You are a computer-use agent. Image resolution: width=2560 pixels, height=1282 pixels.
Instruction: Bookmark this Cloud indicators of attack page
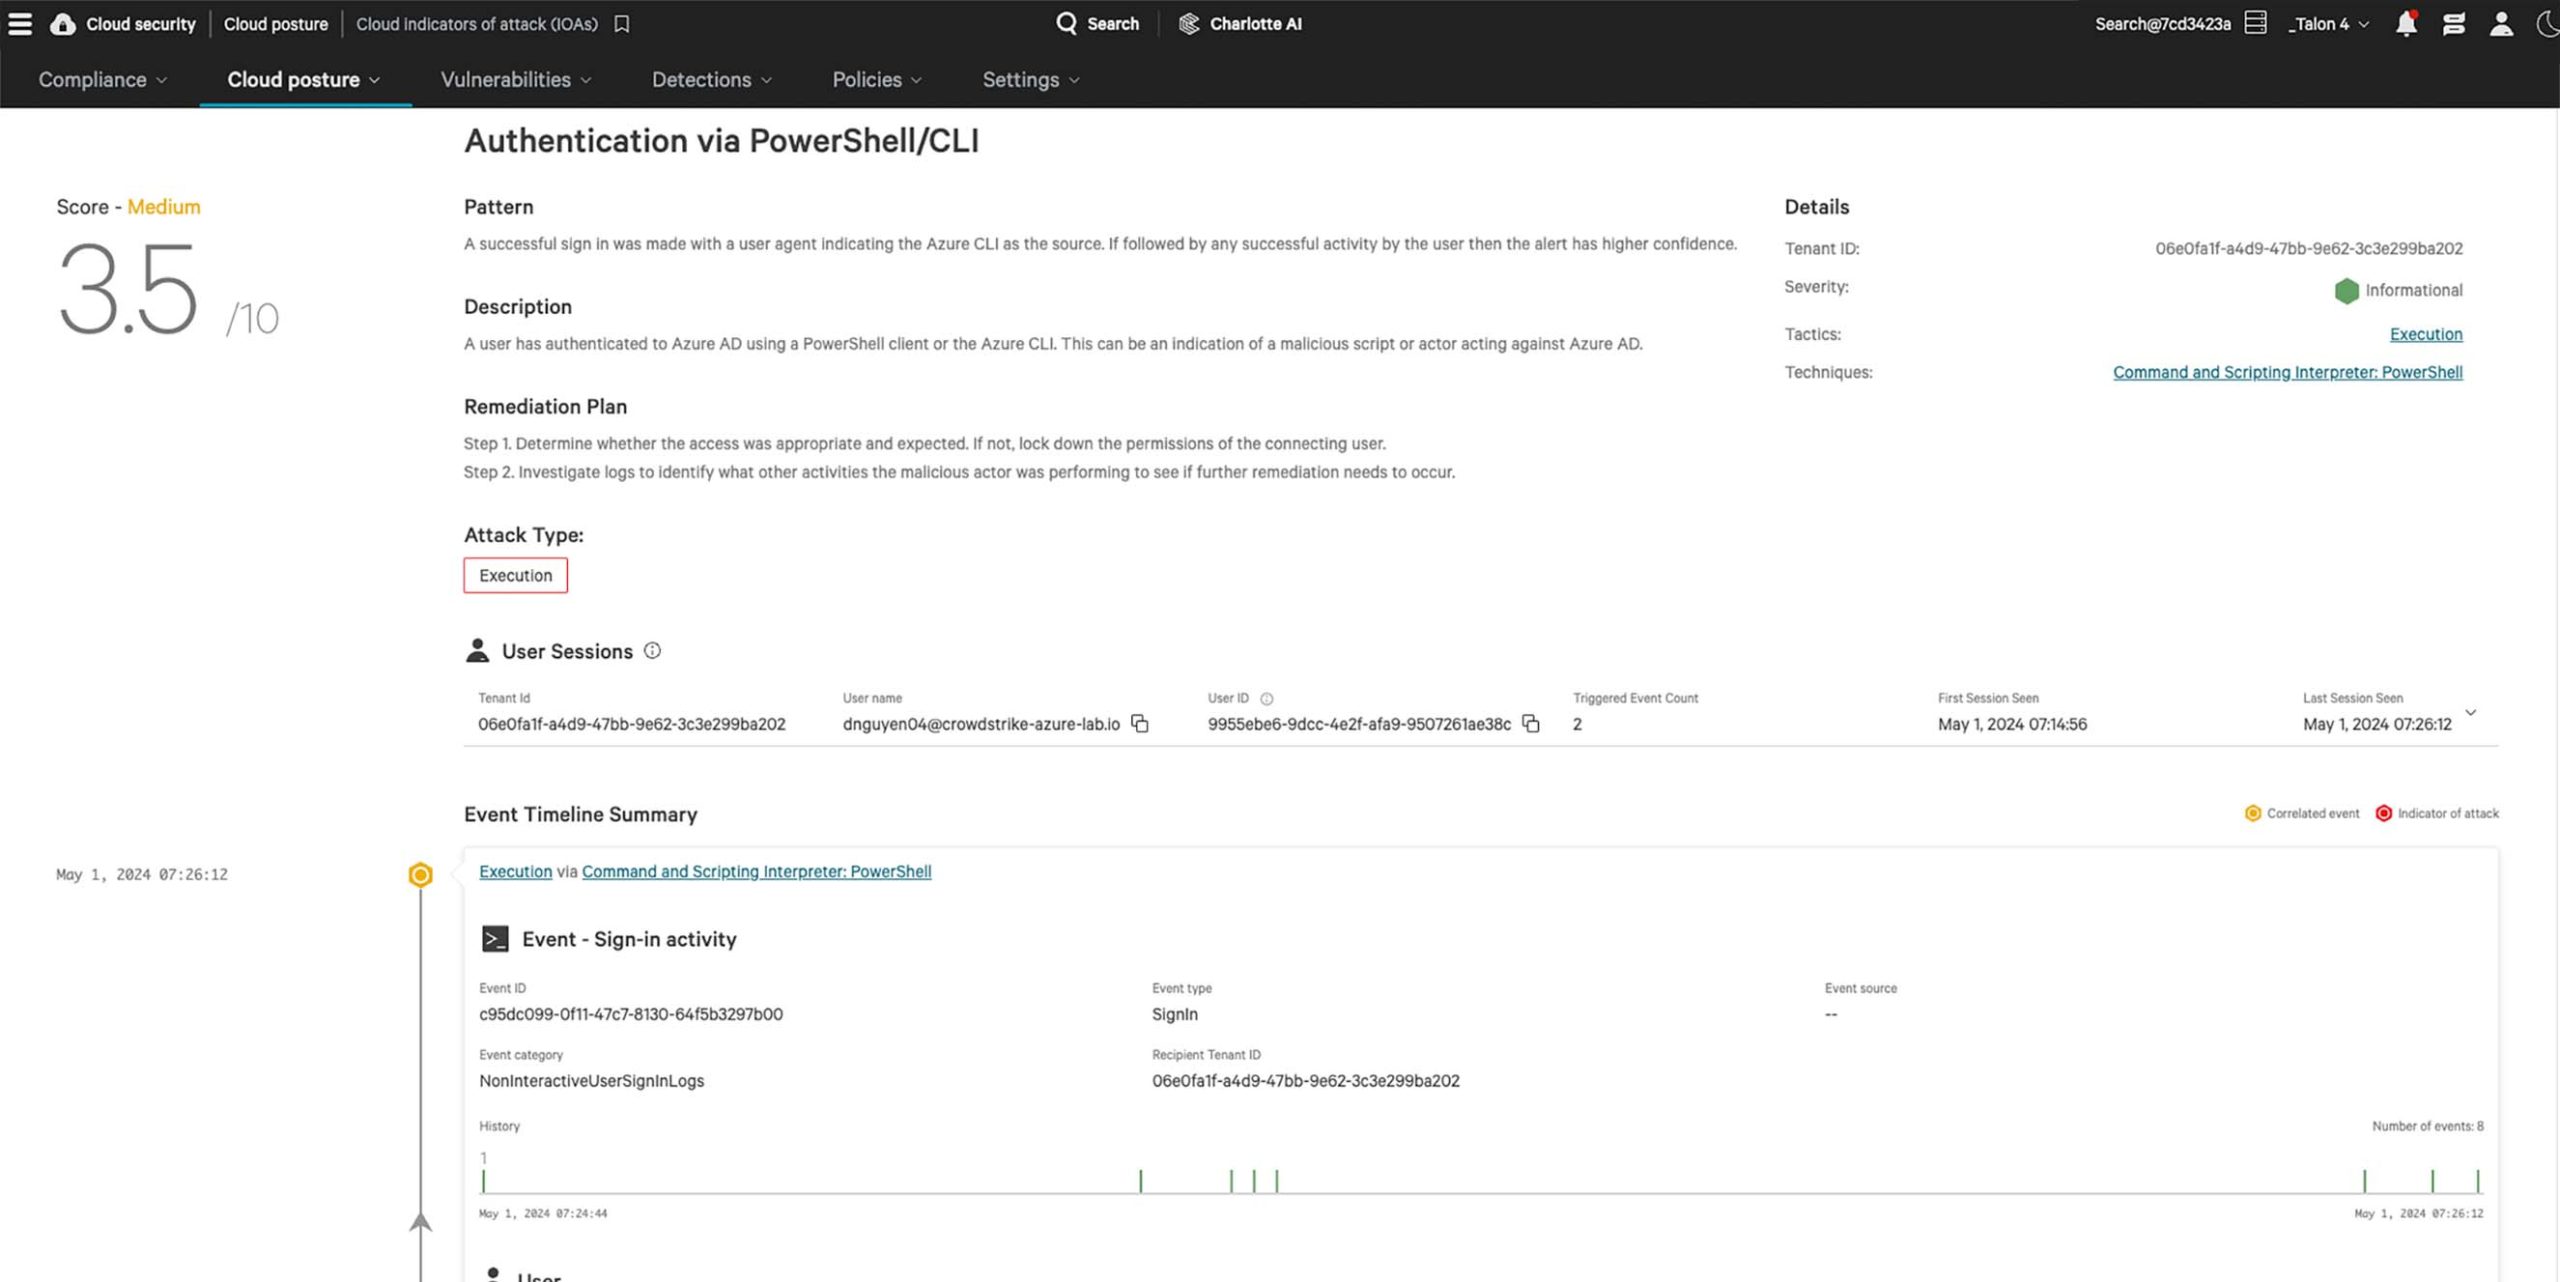(x=622, y=24)
